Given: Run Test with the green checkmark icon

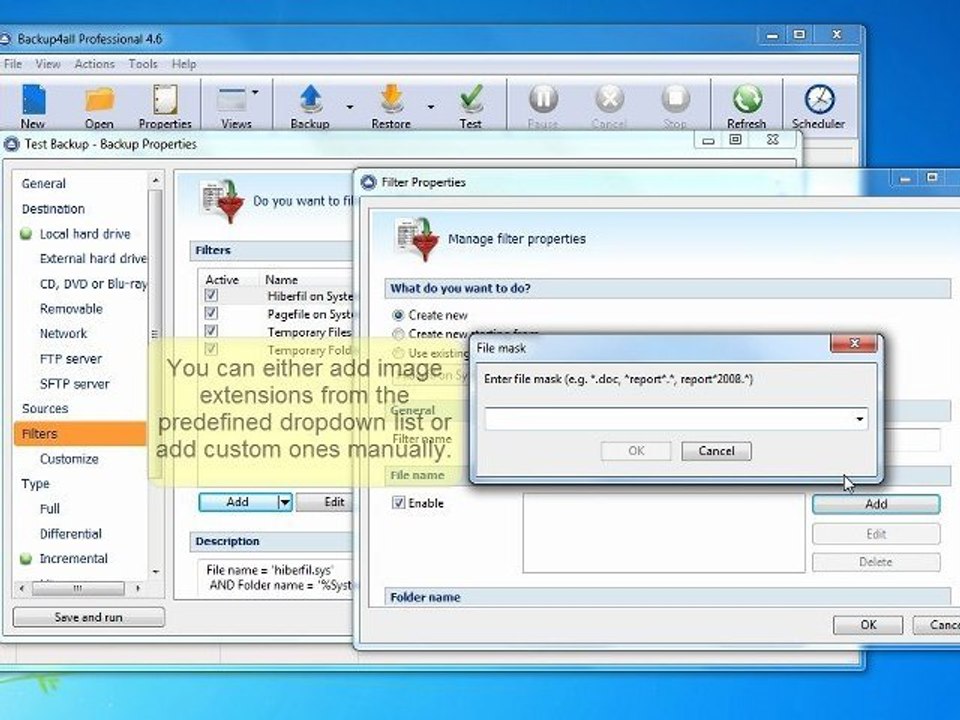Looking at the screenshot, I should pos(471,107).
